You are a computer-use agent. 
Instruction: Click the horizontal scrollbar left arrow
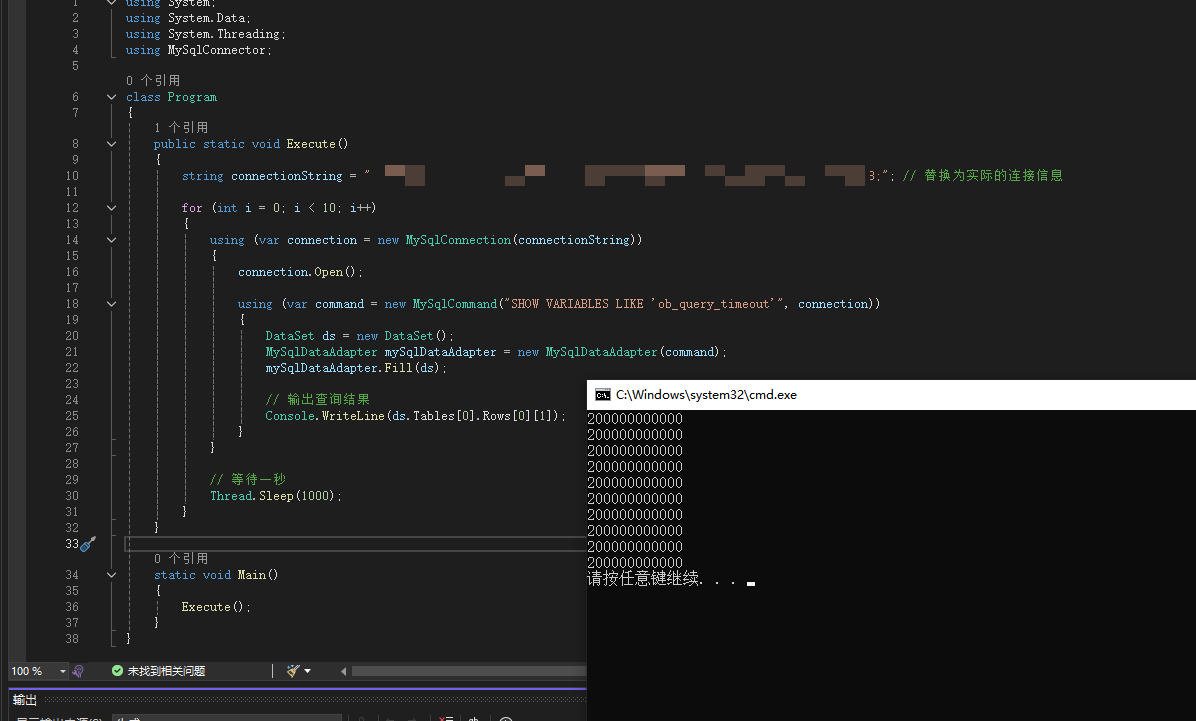pyautogui.click(x=343, y=671)
